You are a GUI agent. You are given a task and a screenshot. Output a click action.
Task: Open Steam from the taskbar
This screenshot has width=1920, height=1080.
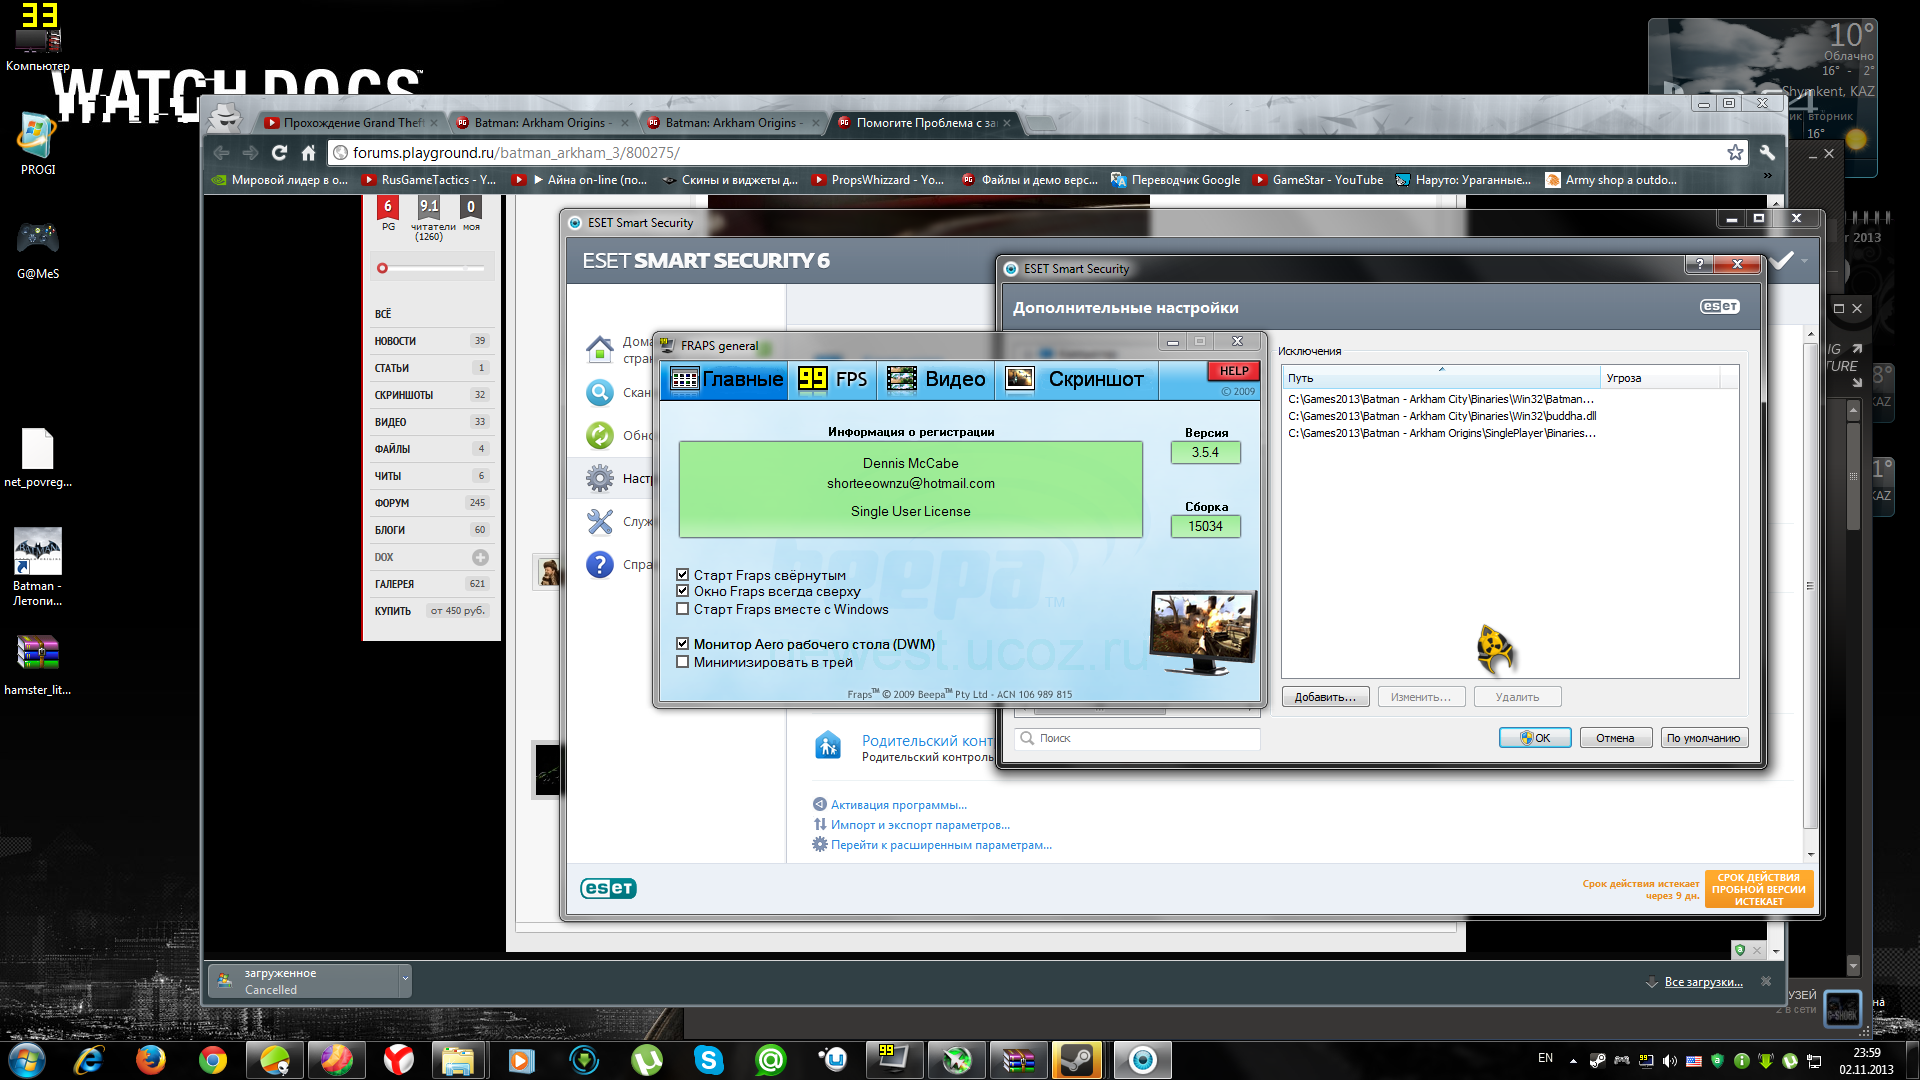(x=1076, y=1060)
